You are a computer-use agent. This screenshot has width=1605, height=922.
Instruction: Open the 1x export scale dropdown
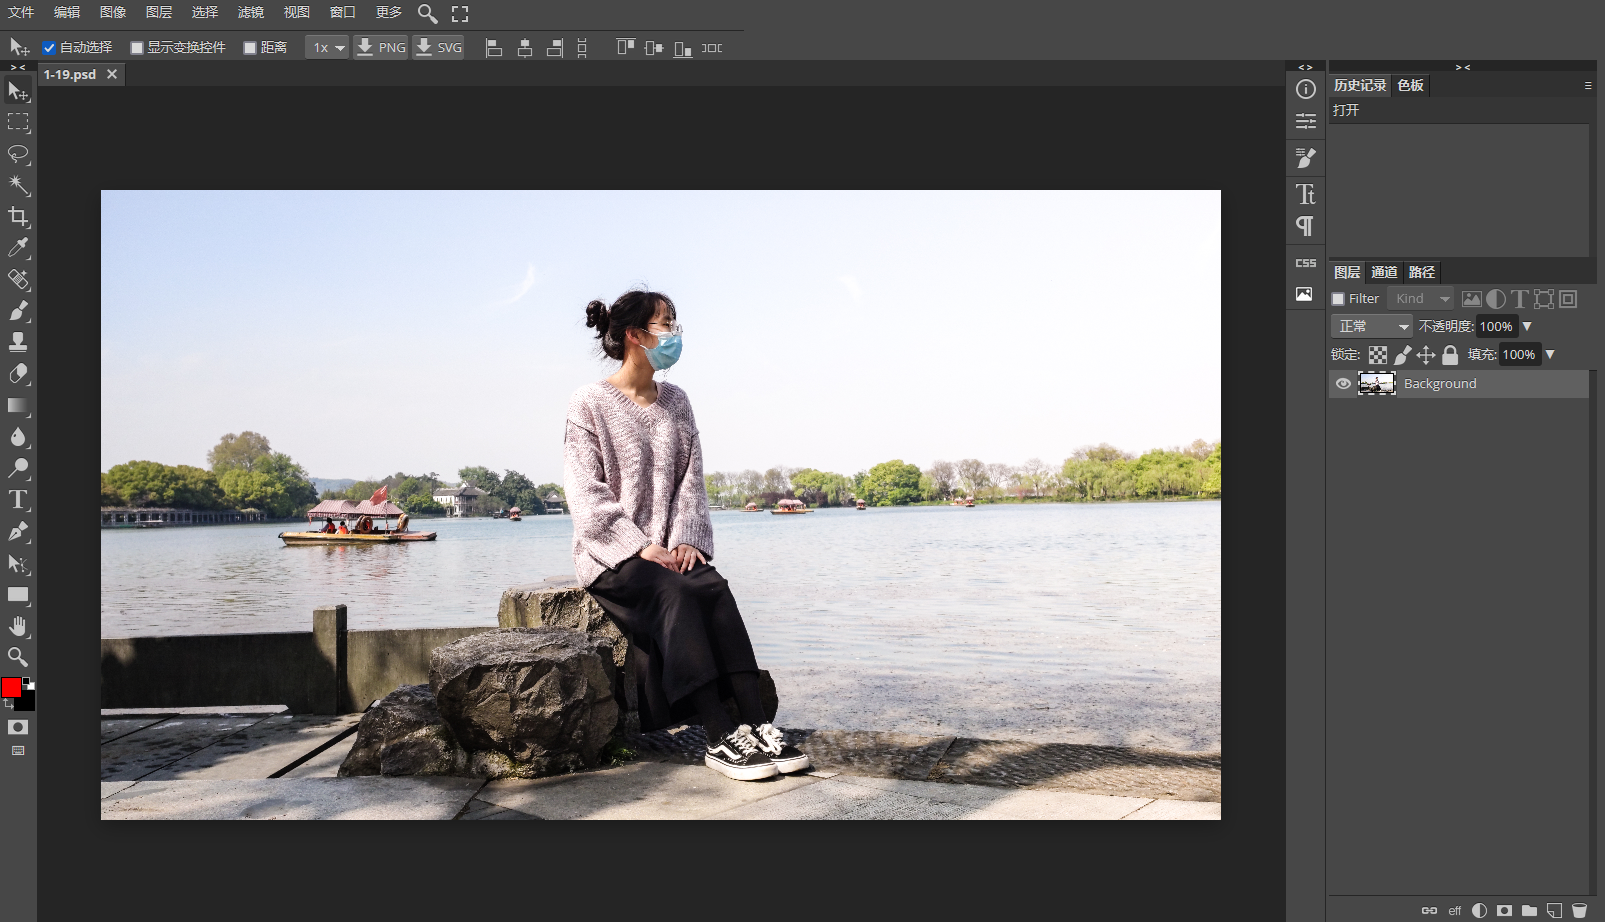[x=327, y=48]
